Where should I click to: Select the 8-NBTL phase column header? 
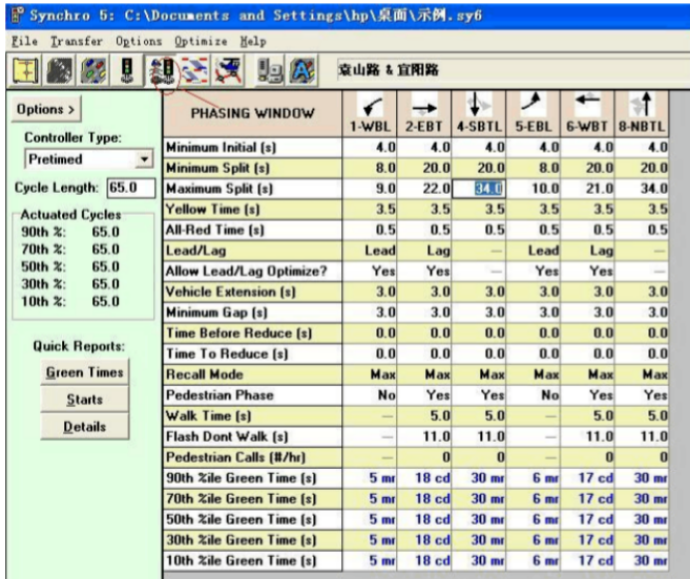642,114
